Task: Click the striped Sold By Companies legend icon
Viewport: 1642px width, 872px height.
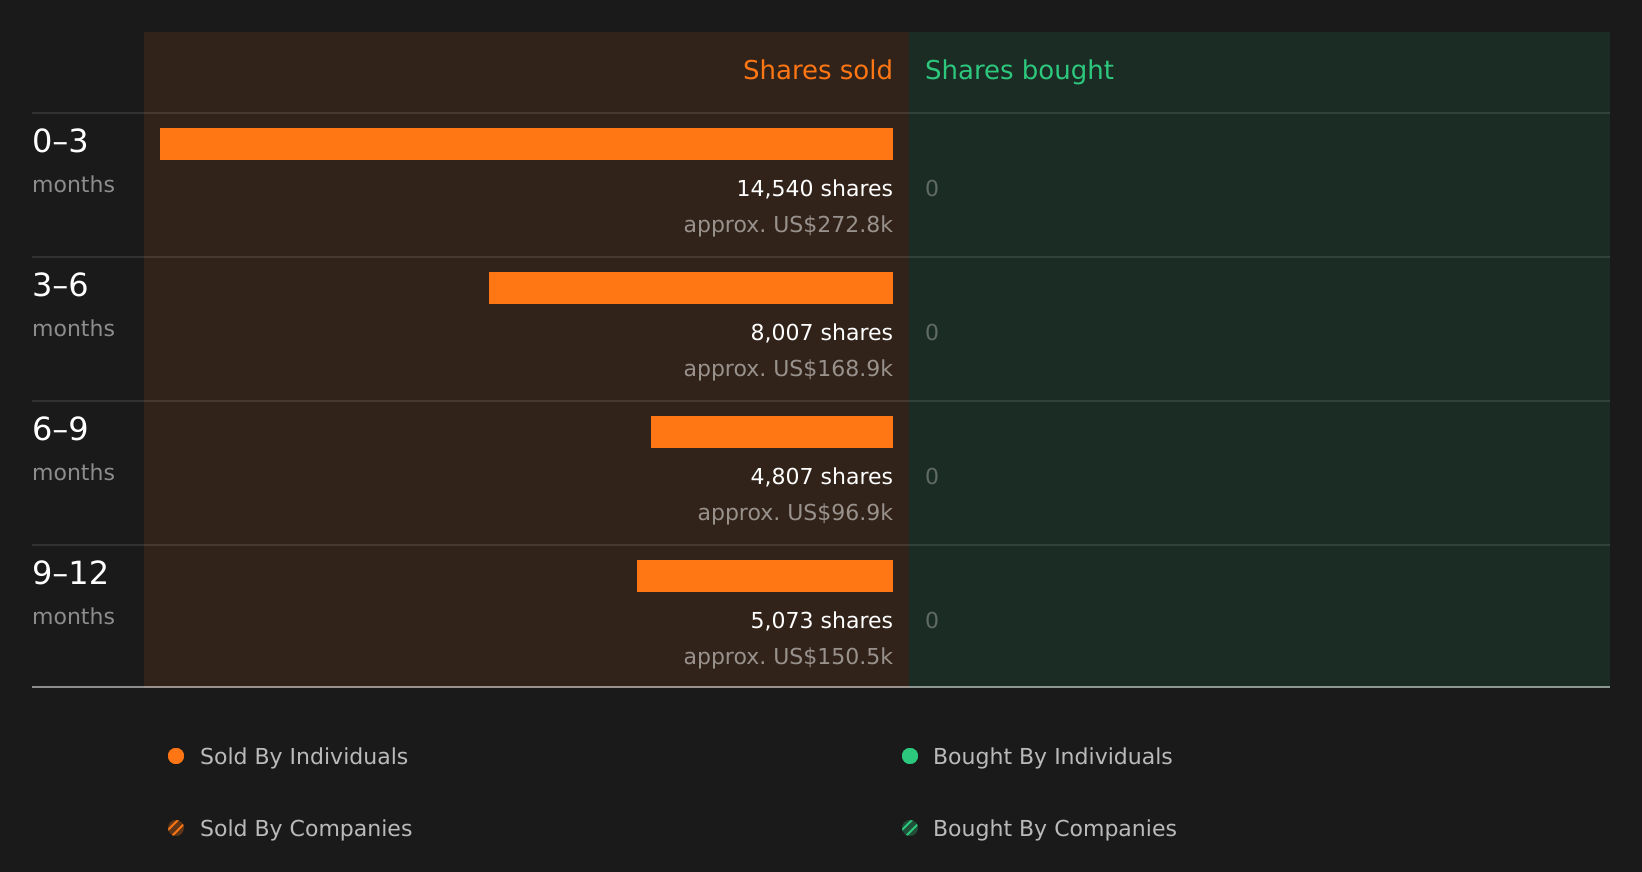Action: pos(176,828)
